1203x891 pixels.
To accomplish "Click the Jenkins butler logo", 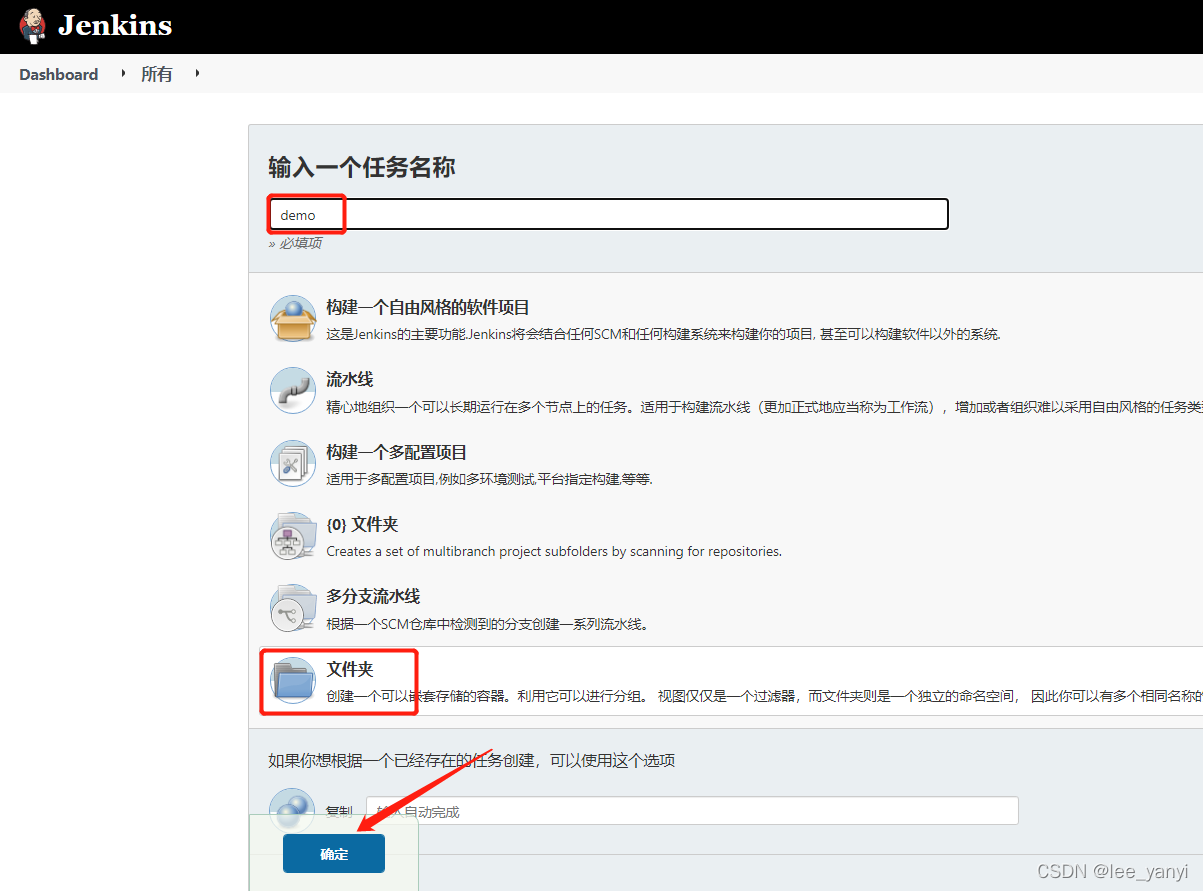I will pyautogui.click(x=33, y=26).
